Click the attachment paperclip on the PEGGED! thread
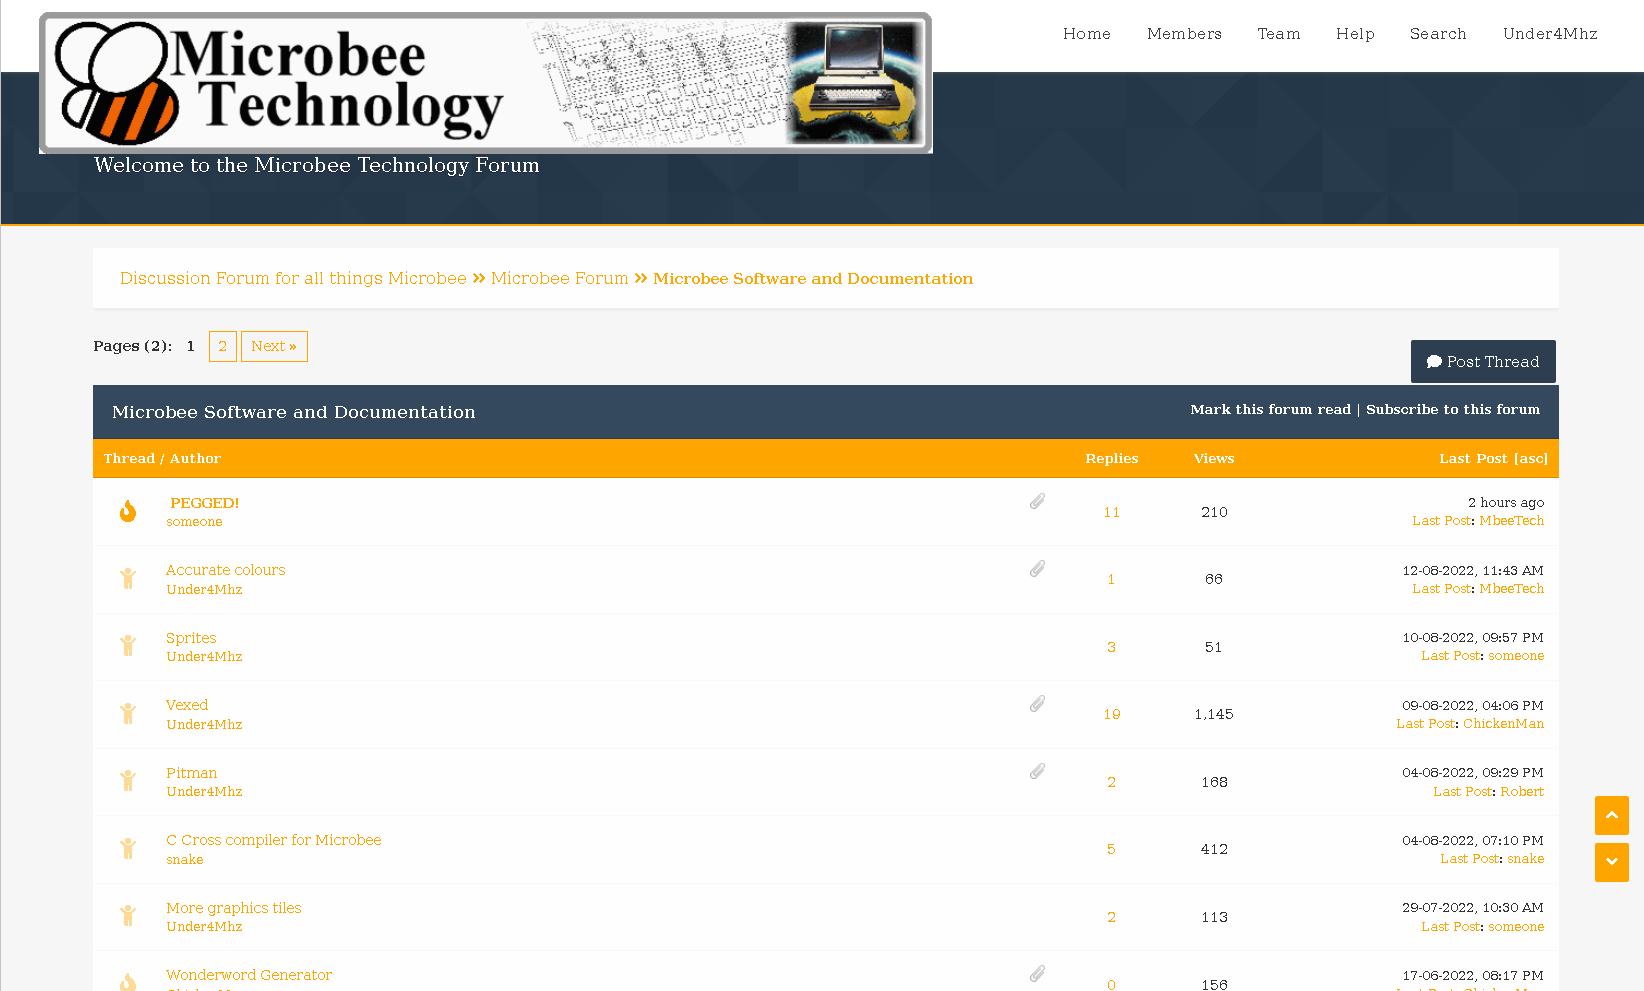 click(1037, 501)
